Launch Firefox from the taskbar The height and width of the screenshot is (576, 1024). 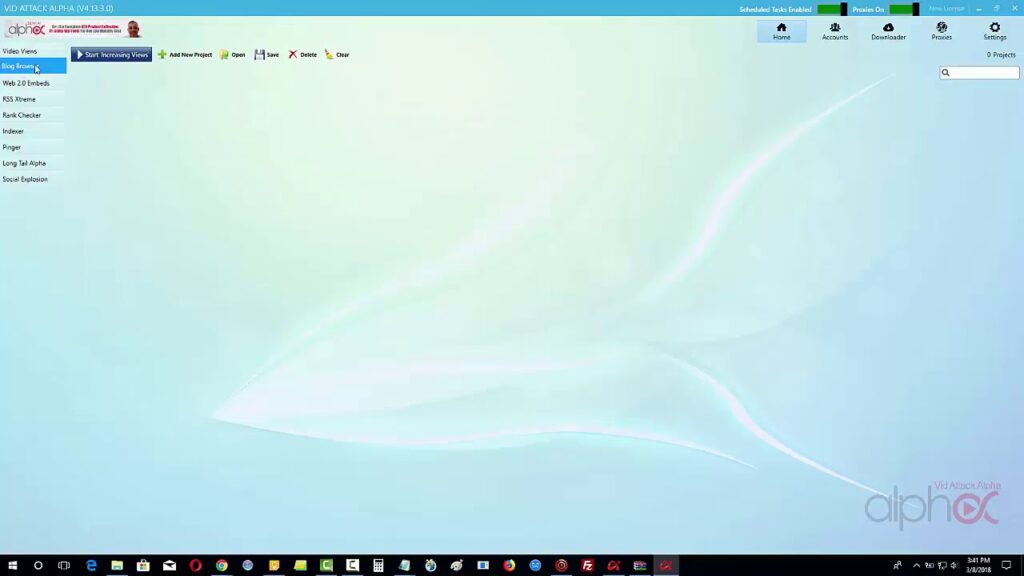pos(509,566)
